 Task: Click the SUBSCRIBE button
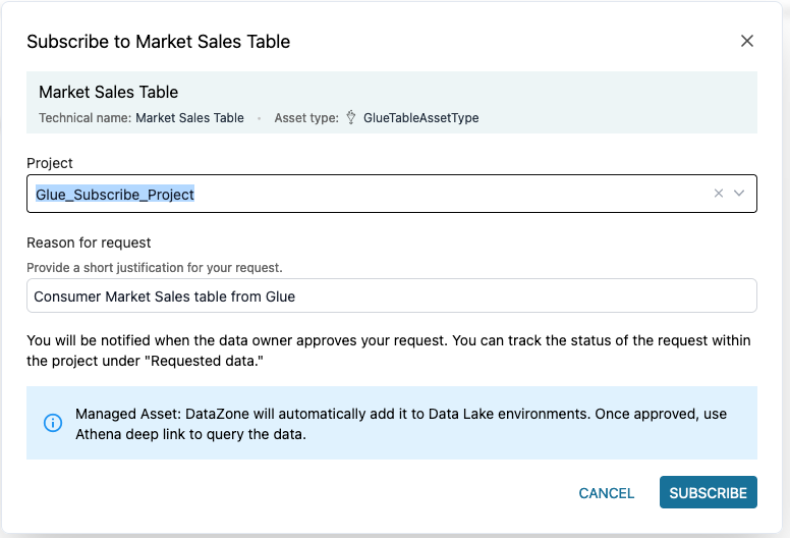708,493
